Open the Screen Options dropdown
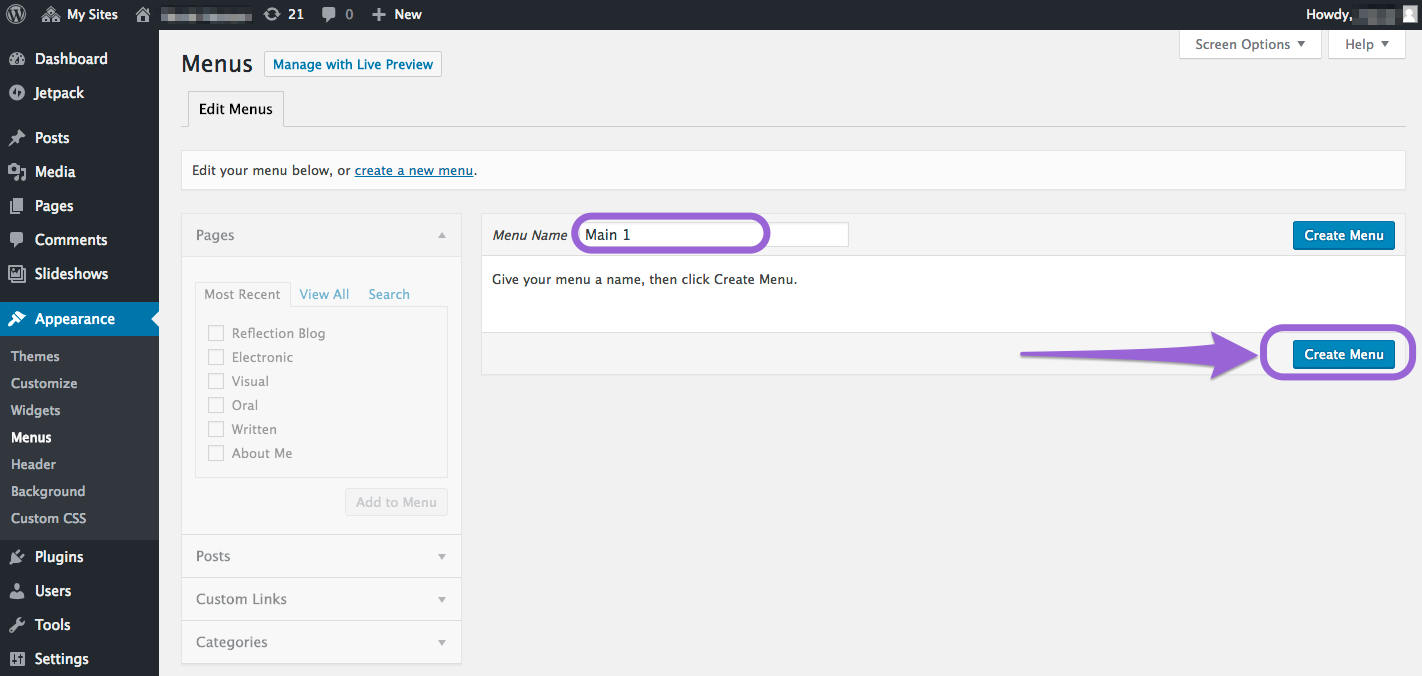The height and width of the screenshot is (676, 1422). [1250, 44]
